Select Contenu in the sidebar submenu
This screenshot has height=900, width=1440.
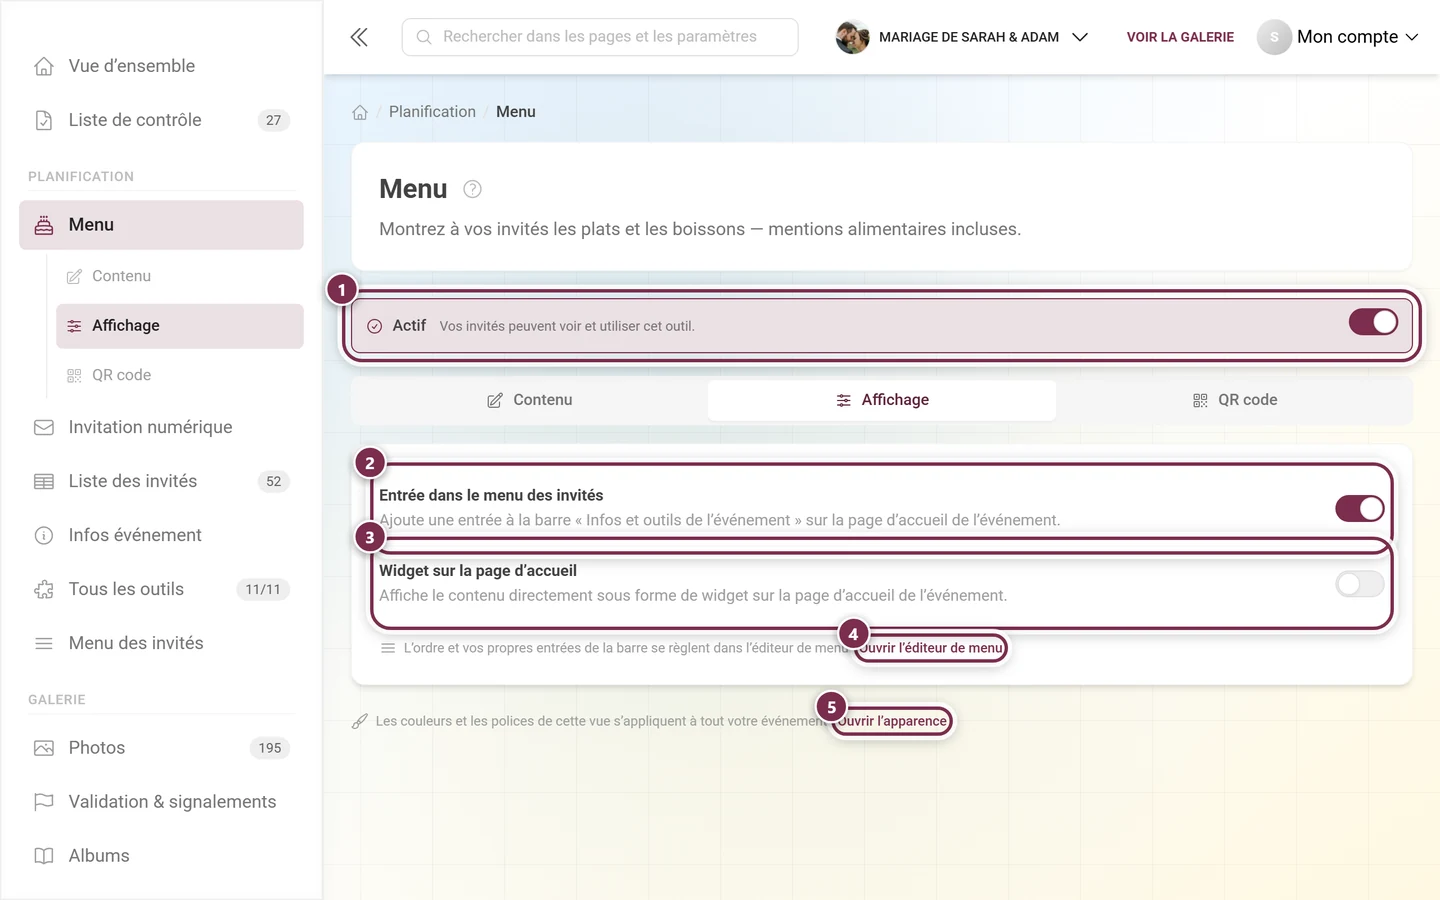(x=180, y=276)
